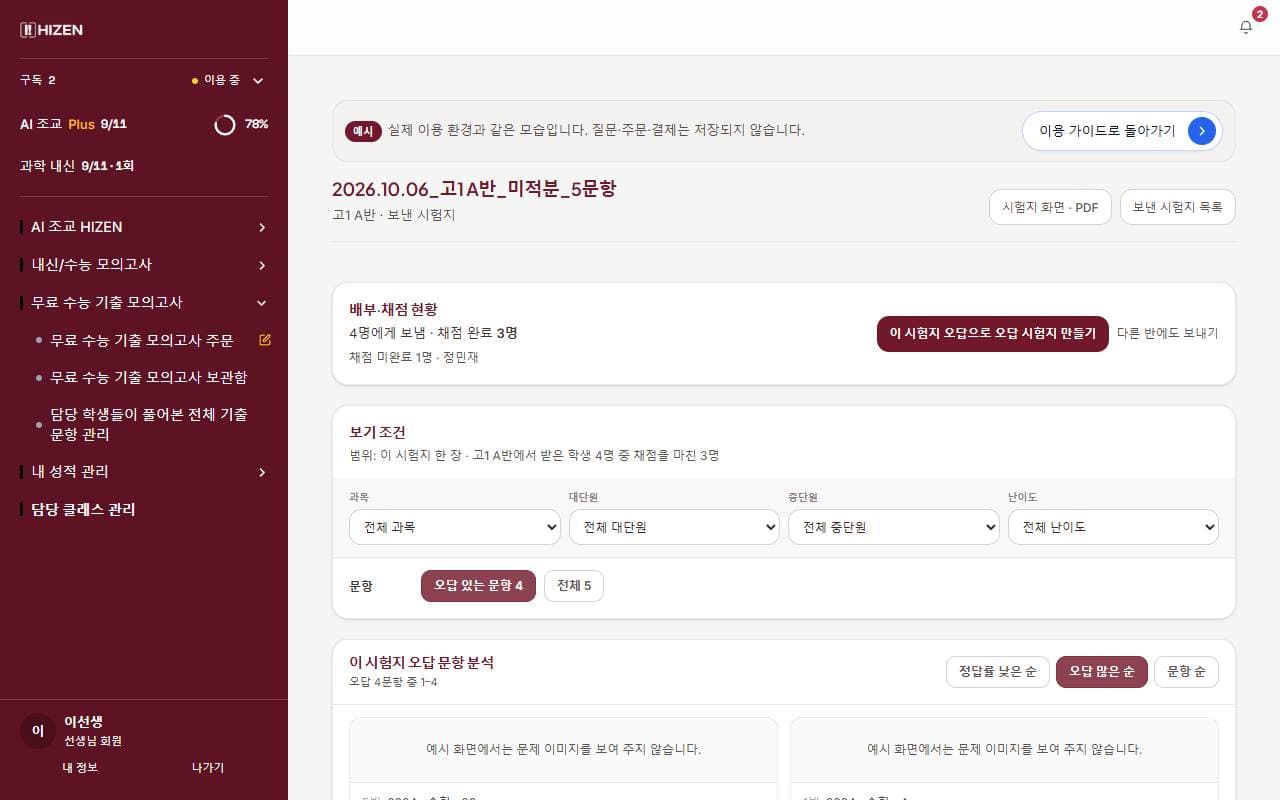The width and height of the screenshot is (1280, 800).
Task: Click the 예시 badge in the notice banner
Action: click(x=363, y=131)
